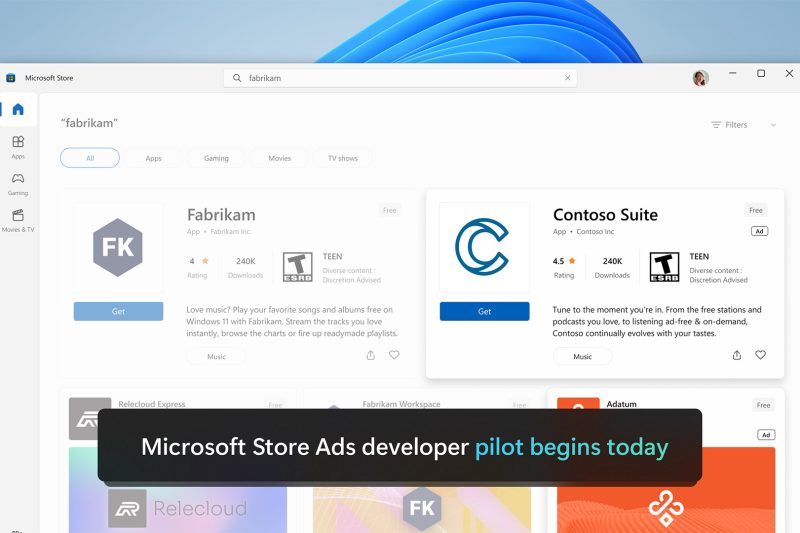This screenshot has height=533, width=800.
Task: Get the Contoso Suite app
Action: click(x=485, y=311)
